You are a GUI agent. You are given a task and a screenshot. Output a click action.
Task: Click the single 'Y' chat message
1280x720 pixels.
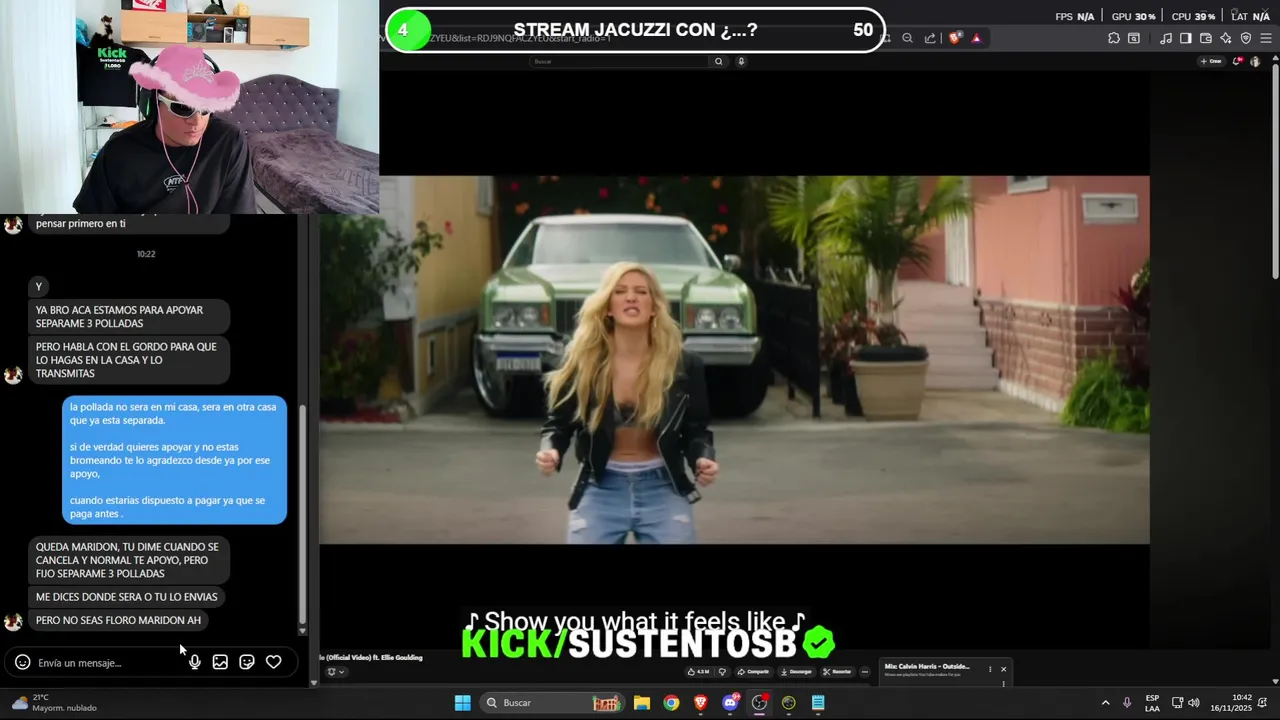click(x=39, y=287)
